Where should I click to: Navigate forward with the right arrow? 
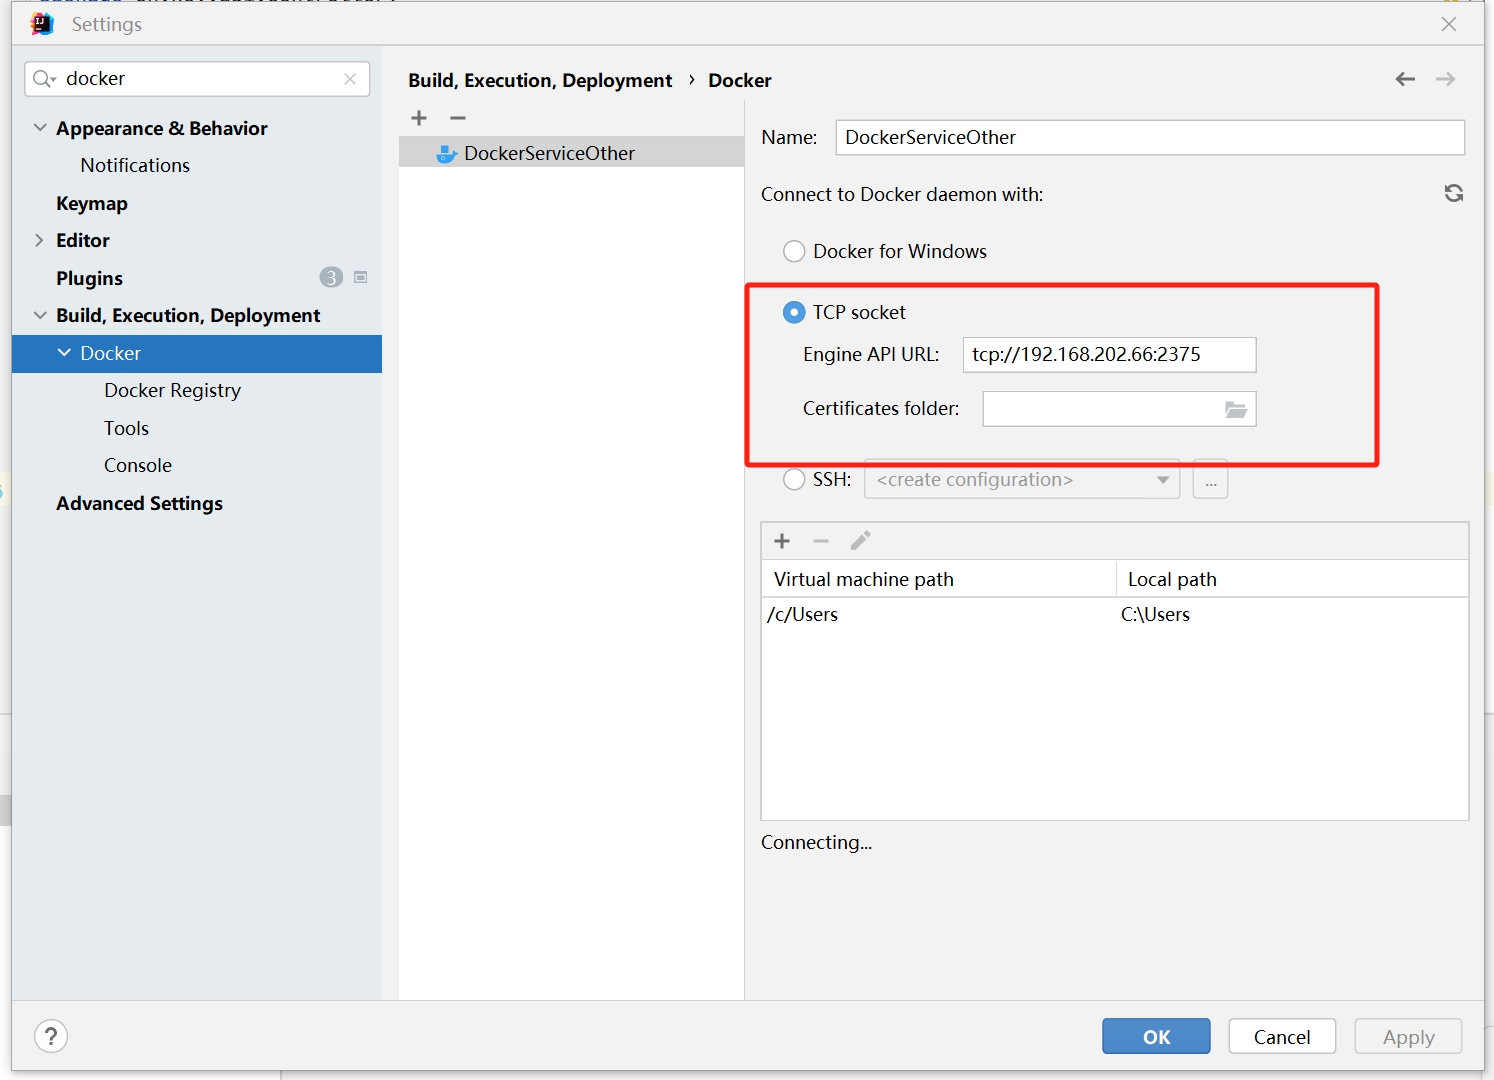tap(1445, 79)
